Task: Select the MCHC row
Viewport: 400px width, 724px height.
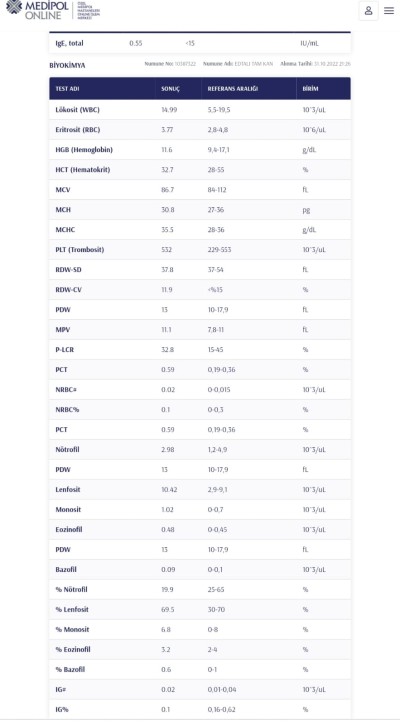Action: (x=200, y=230)
